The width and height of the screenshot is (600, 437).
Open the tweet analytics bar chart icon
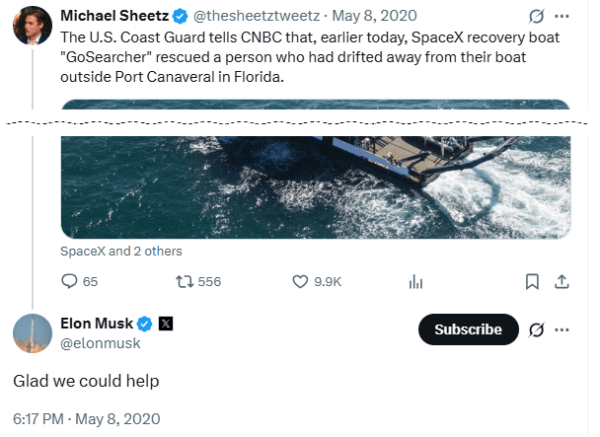pos(416,282)
